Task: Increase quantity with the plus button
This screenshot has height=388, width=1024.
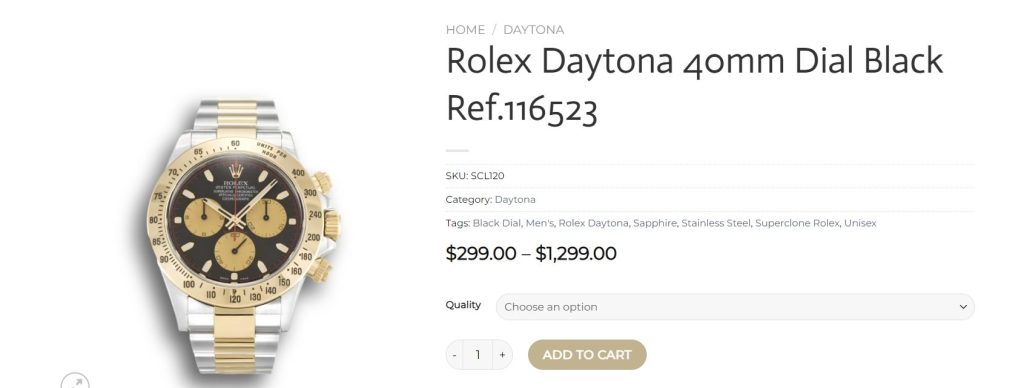Action: click(x=502, y=355)
